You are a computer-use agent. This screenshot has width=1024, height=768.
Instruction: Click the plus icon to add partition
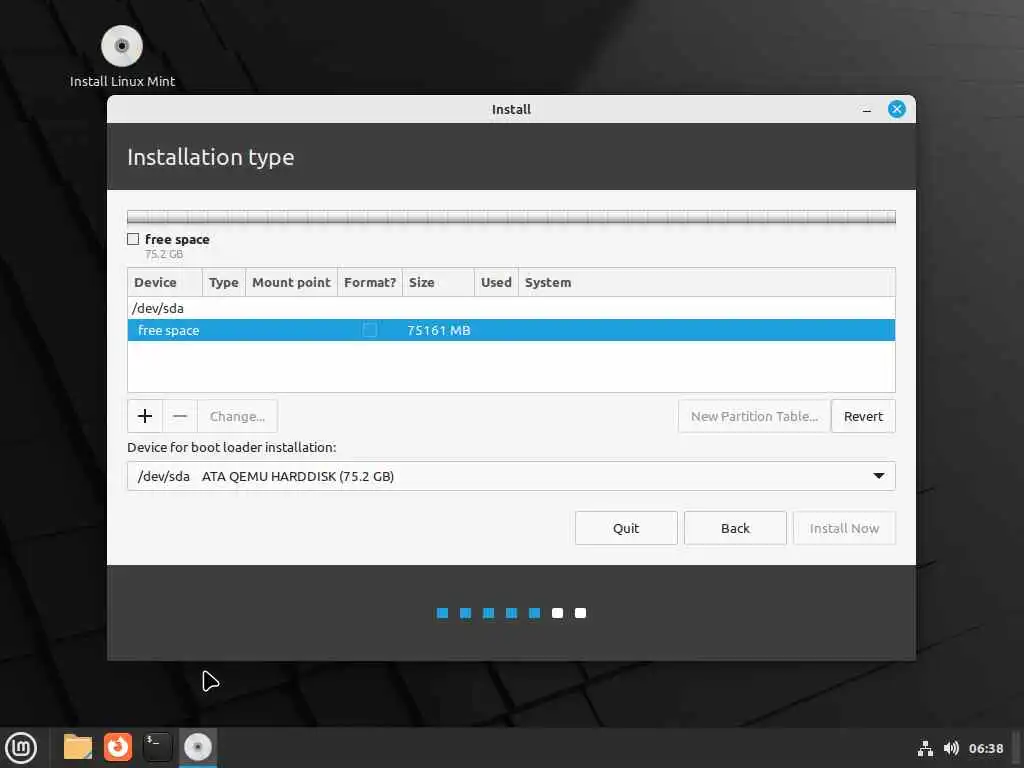point(145,416)
